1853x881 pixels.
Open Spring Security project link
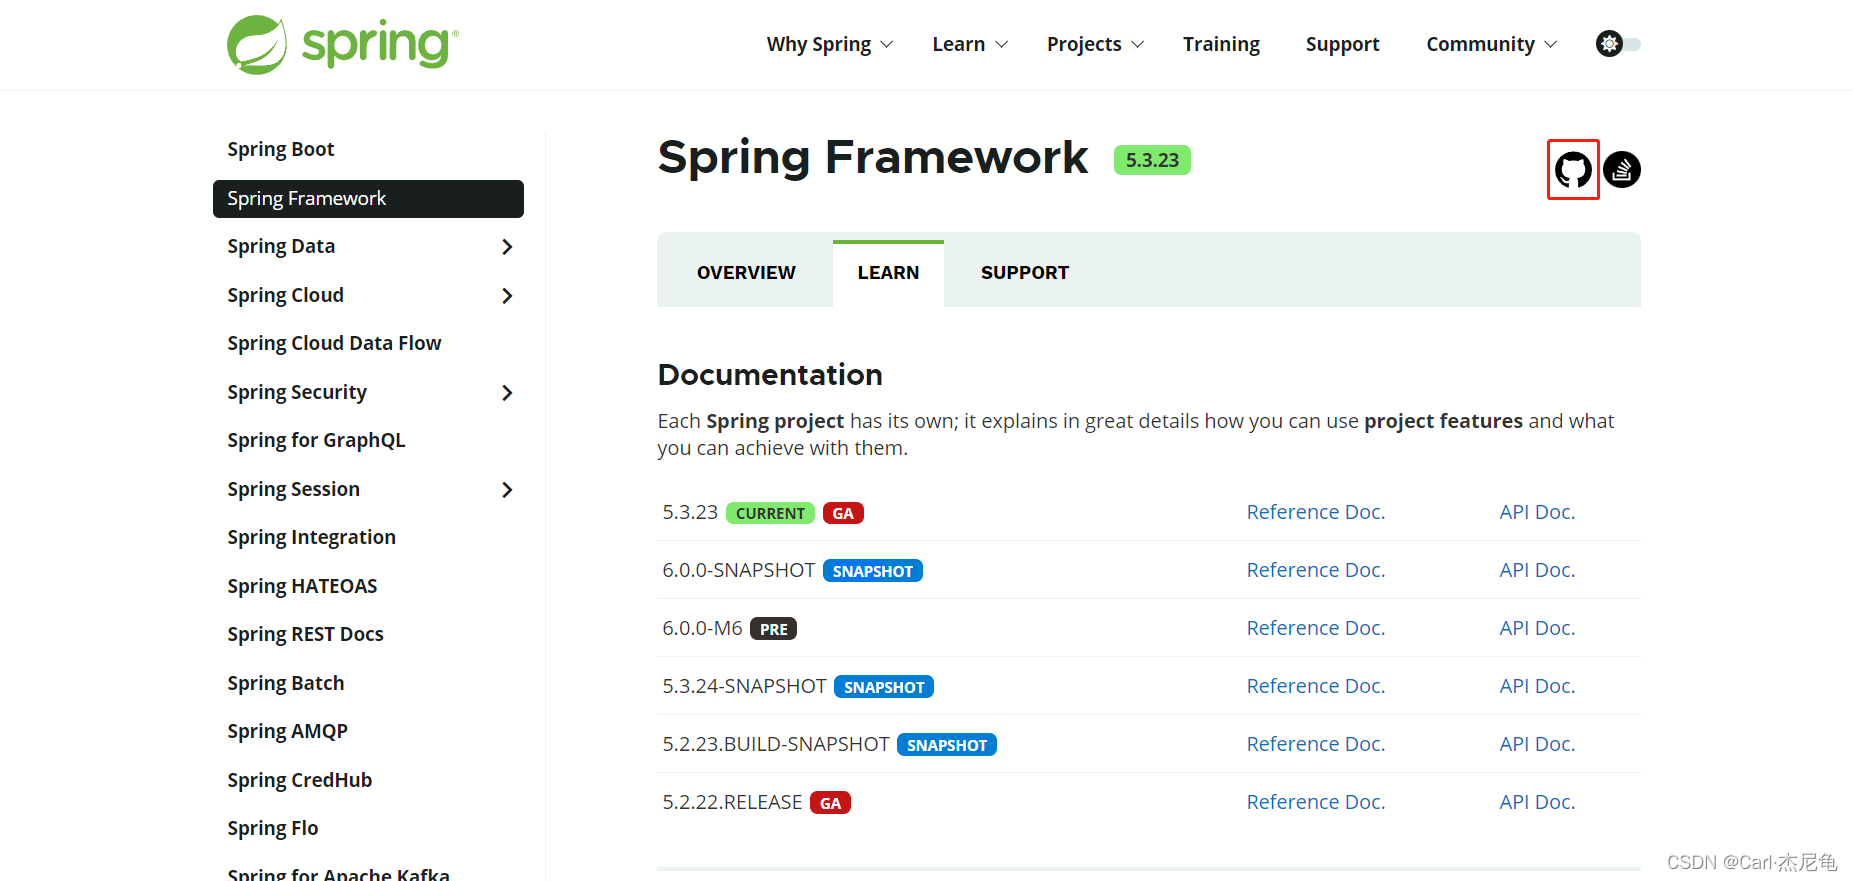[x=297, y=392]
